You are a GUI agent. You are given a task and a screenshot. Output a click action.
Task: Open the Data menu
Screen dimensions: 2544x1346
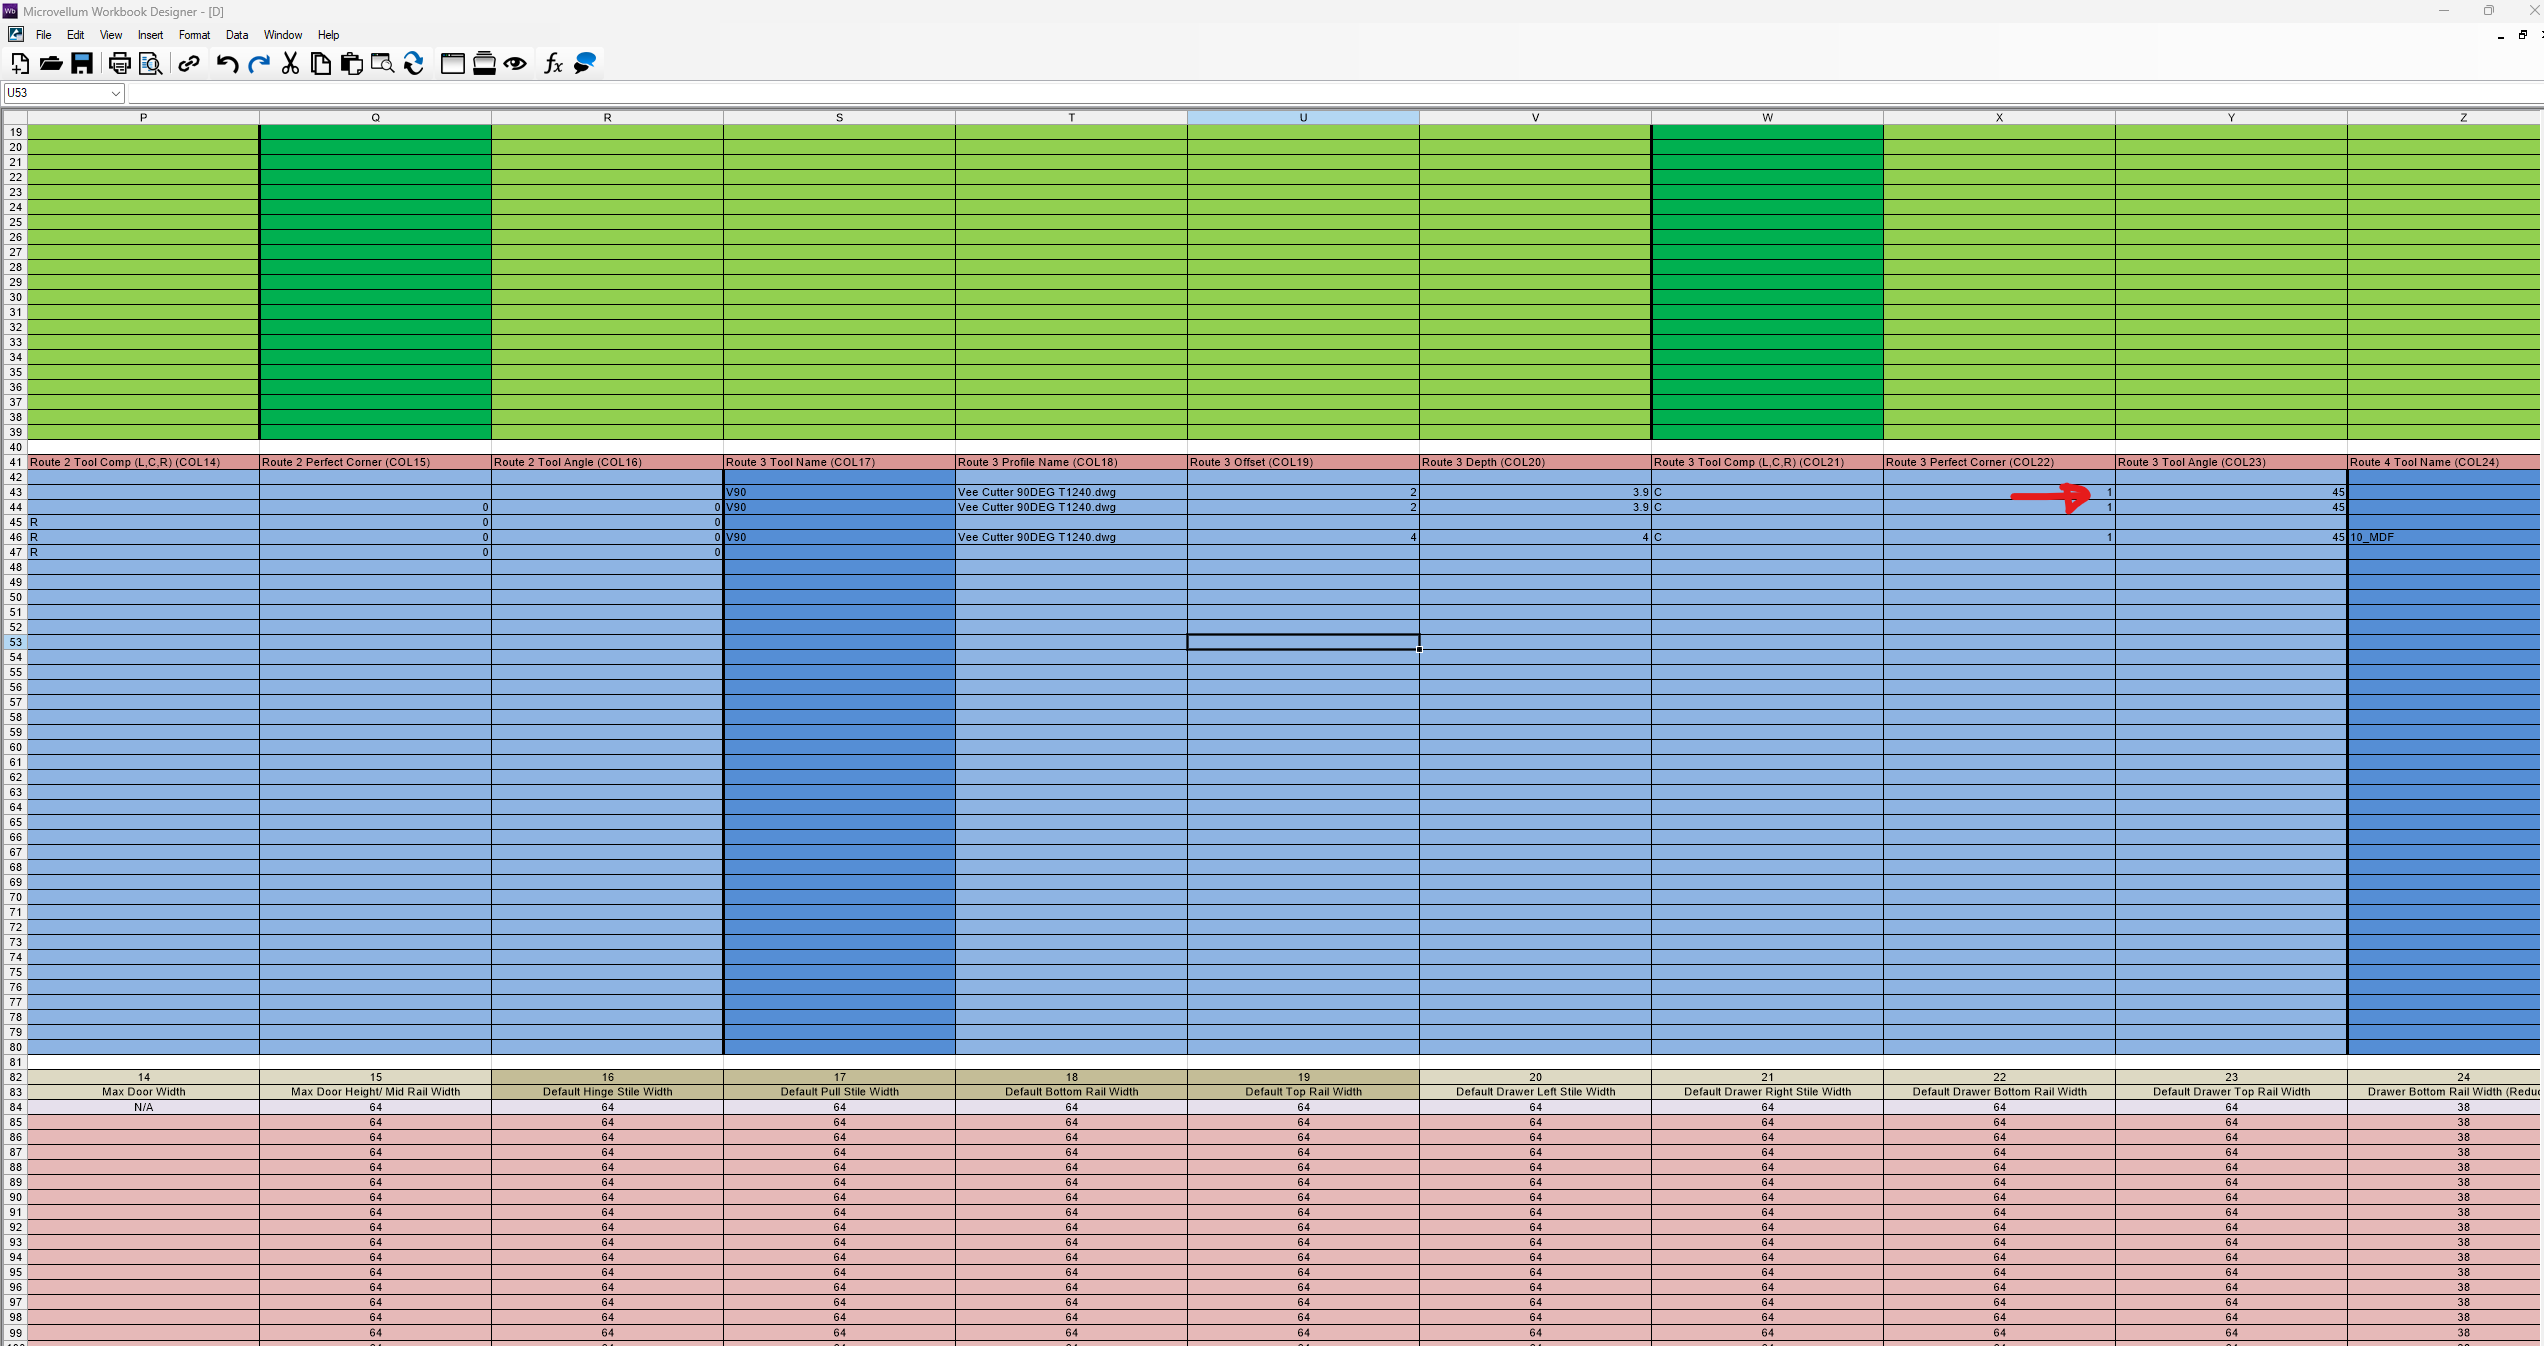[x=237, y=35]
